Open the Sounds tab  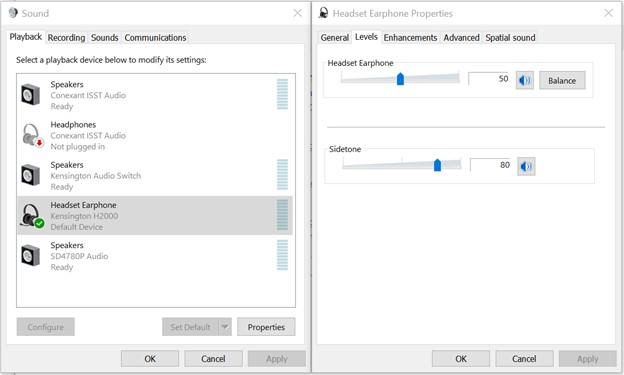[105, 37]
